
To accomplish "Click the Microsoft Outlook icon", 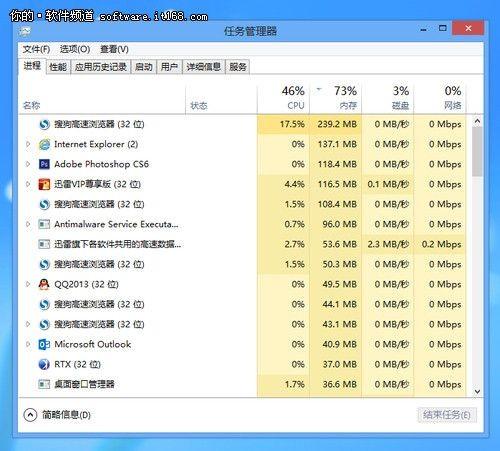I will pyautogui.click(x=44, y=344).
